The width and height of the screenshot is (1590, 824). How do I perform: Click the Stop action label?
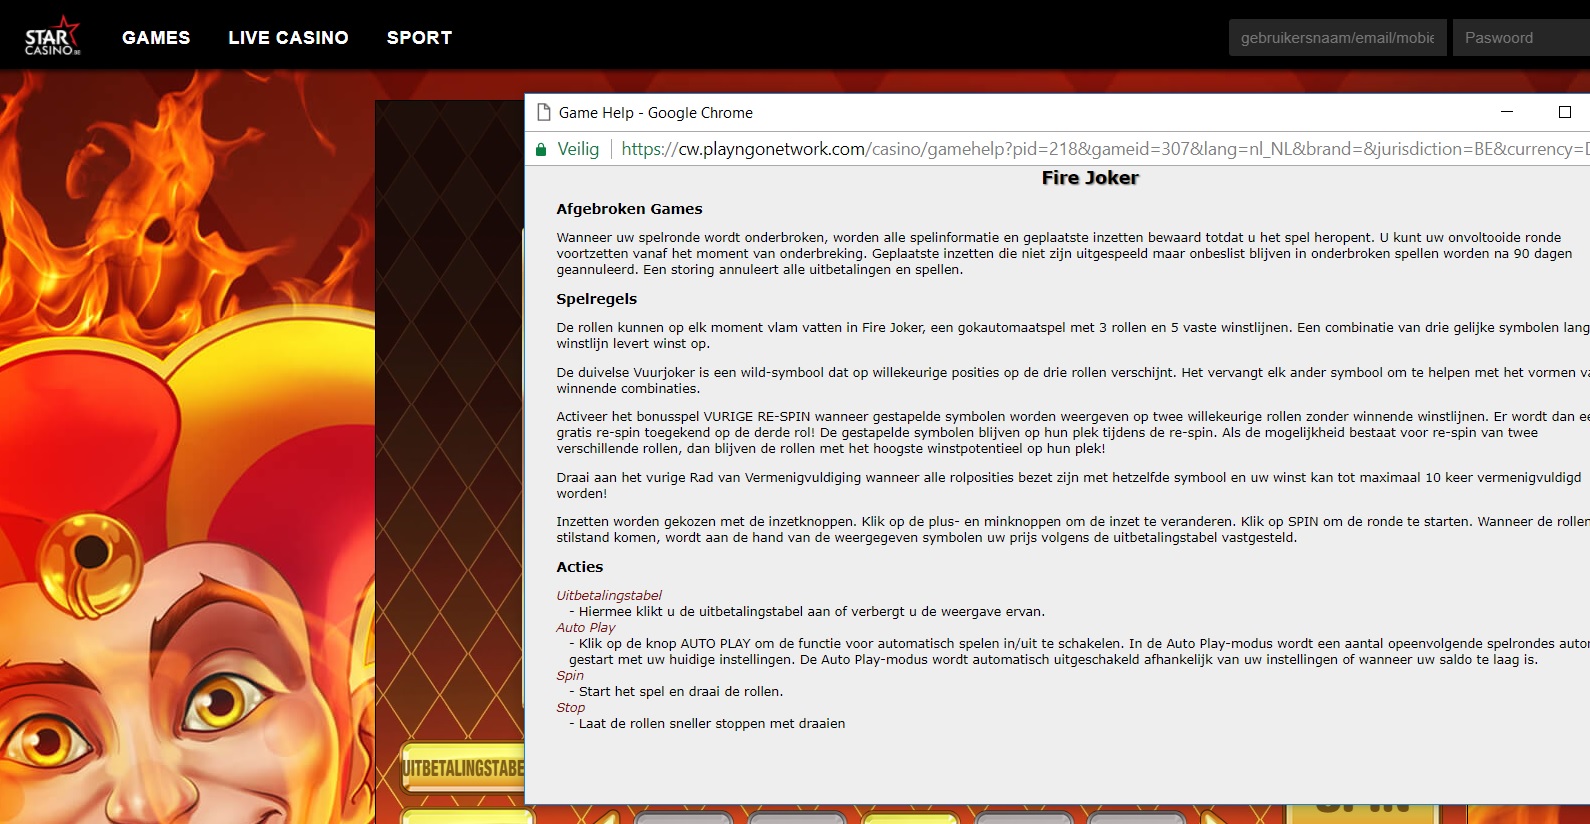[570, 707]
